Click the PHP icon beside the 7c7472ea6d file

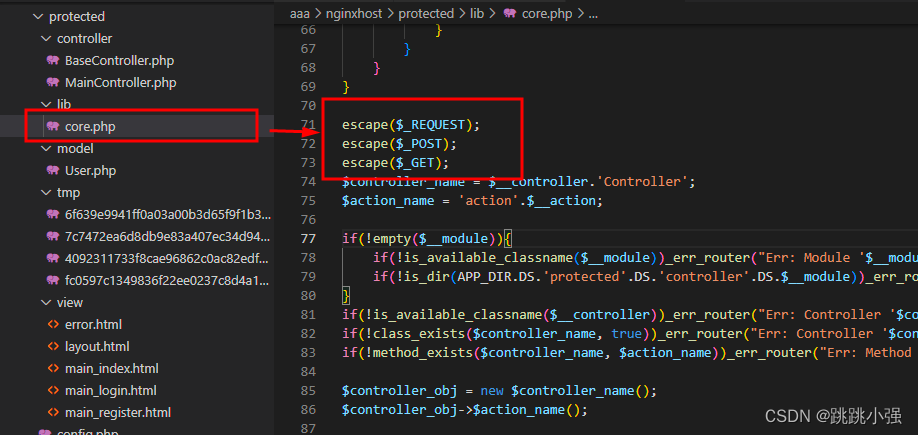pyautogui.click(x=53, y=237)
